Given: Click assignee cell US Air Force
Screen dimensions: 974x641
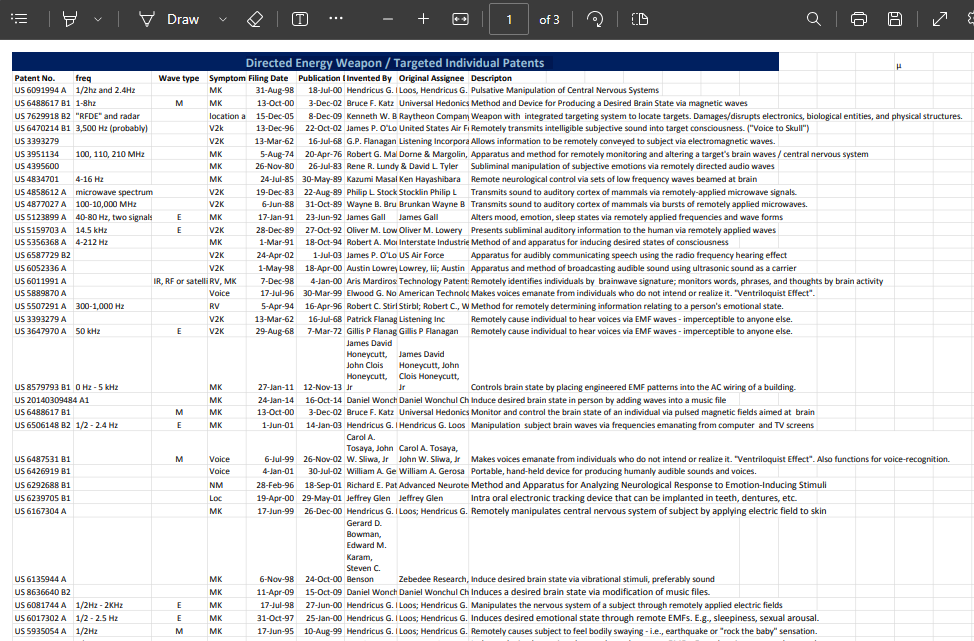Looking at the screenshot, I should pyautogui.click(x=422, y=255).
